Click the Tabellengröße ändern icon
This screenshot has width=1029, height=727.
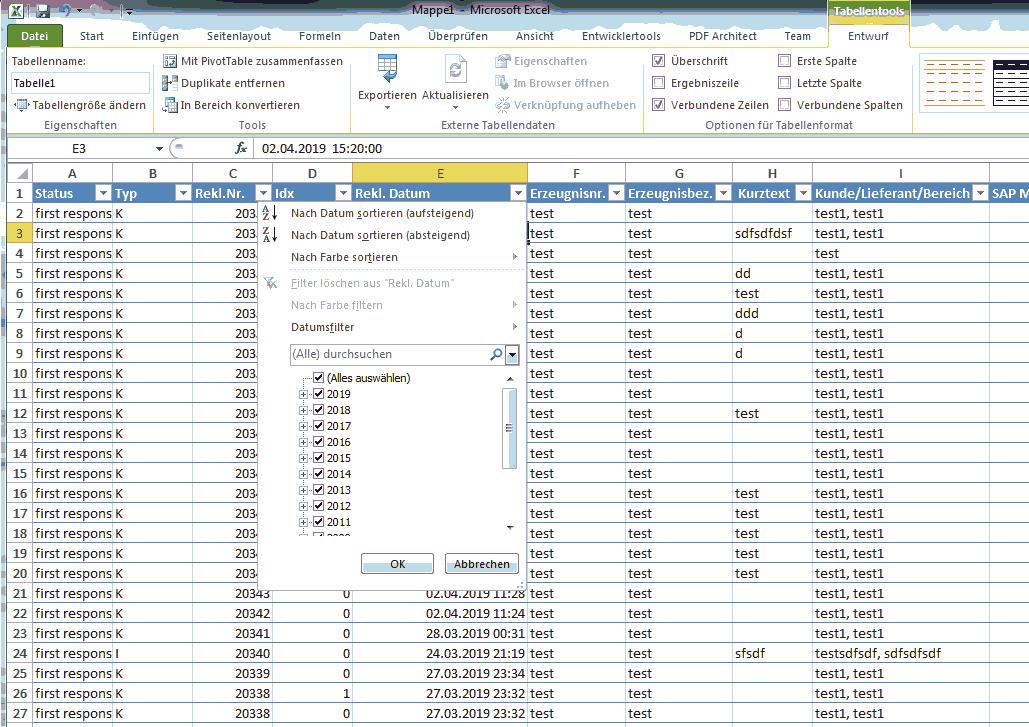coord(20,105)
